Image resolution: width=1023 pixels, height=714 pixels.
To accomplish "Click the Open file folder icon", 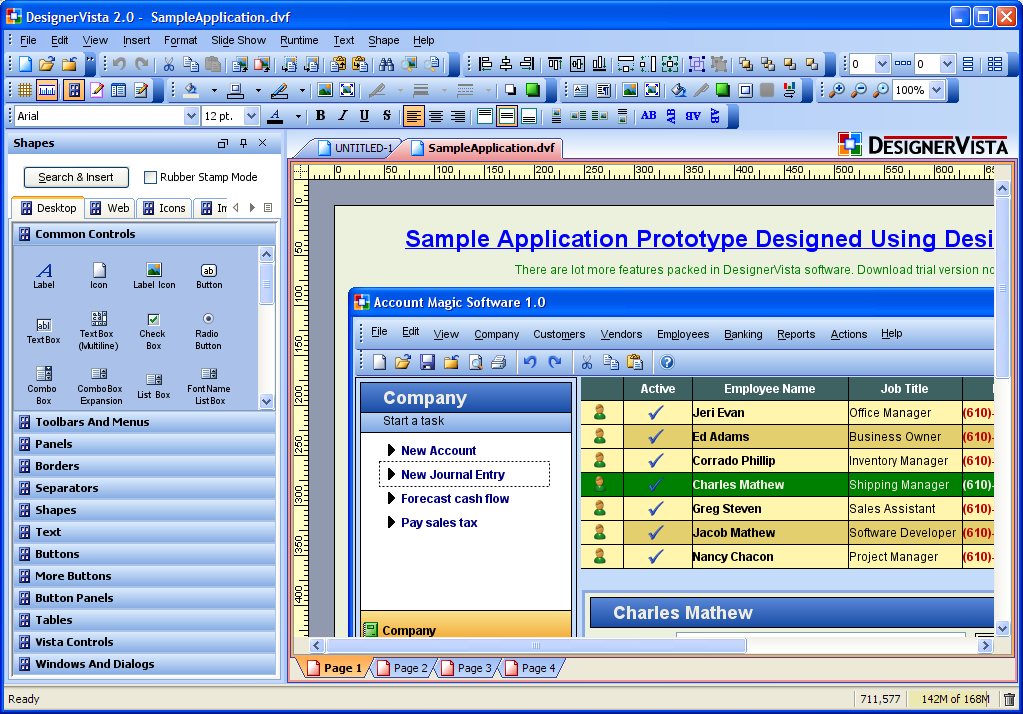I will point(46,64).
